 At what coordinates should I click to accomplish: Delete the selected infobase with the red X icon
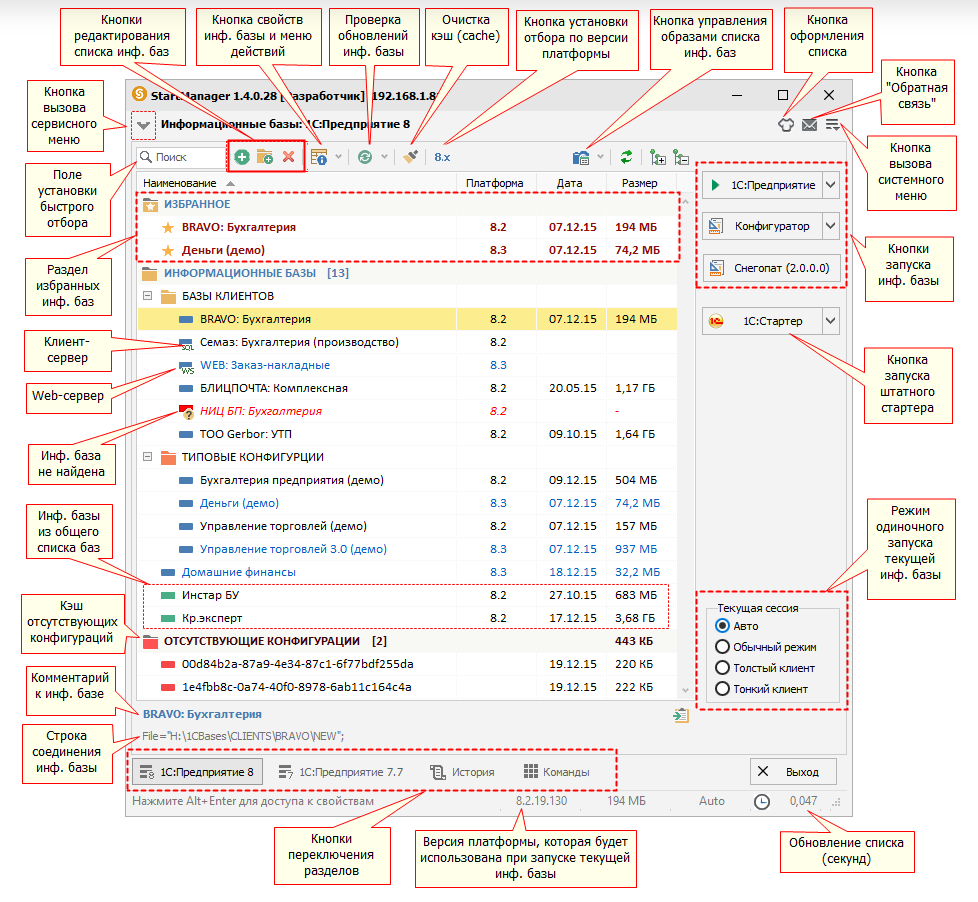pyautogui.click(x=288, y=157)
